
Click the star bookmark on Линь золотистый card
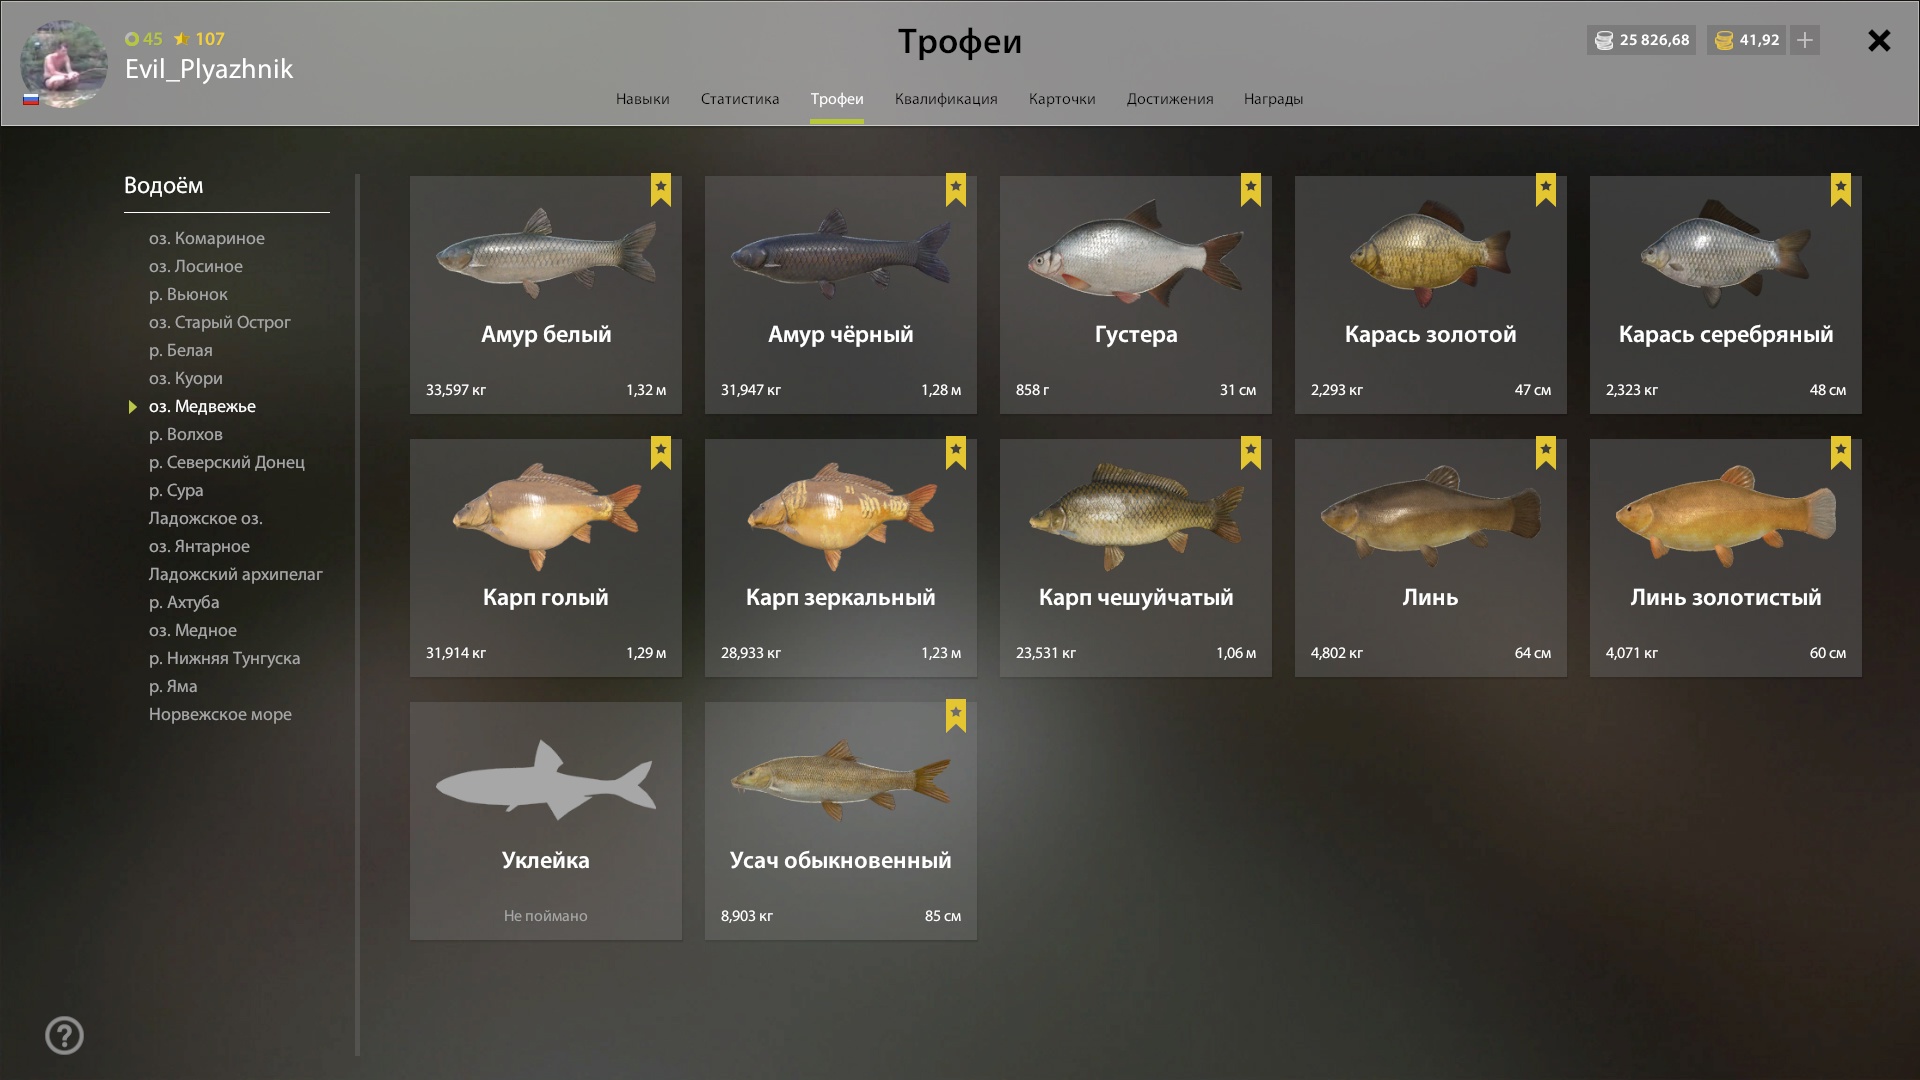[1841, 453]
